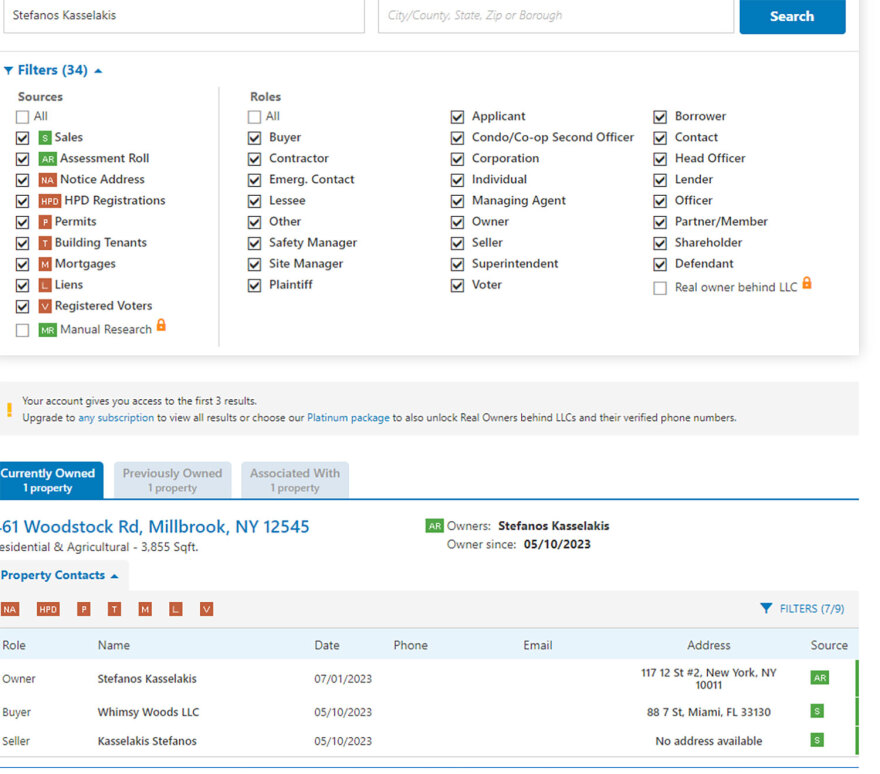Click the NA source icon above contacts table
This screenshot has width=880, height=774.
tap(10, 609)
